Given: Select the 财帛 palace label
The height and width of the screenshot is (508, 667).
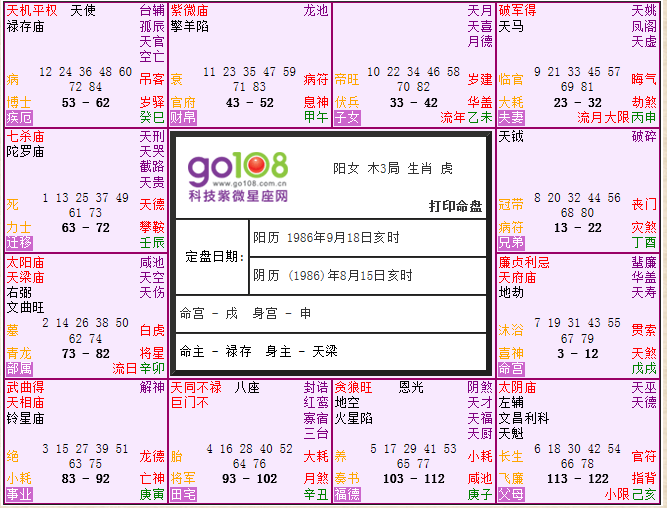Looking at the screenshot, I should pos(183,117).
